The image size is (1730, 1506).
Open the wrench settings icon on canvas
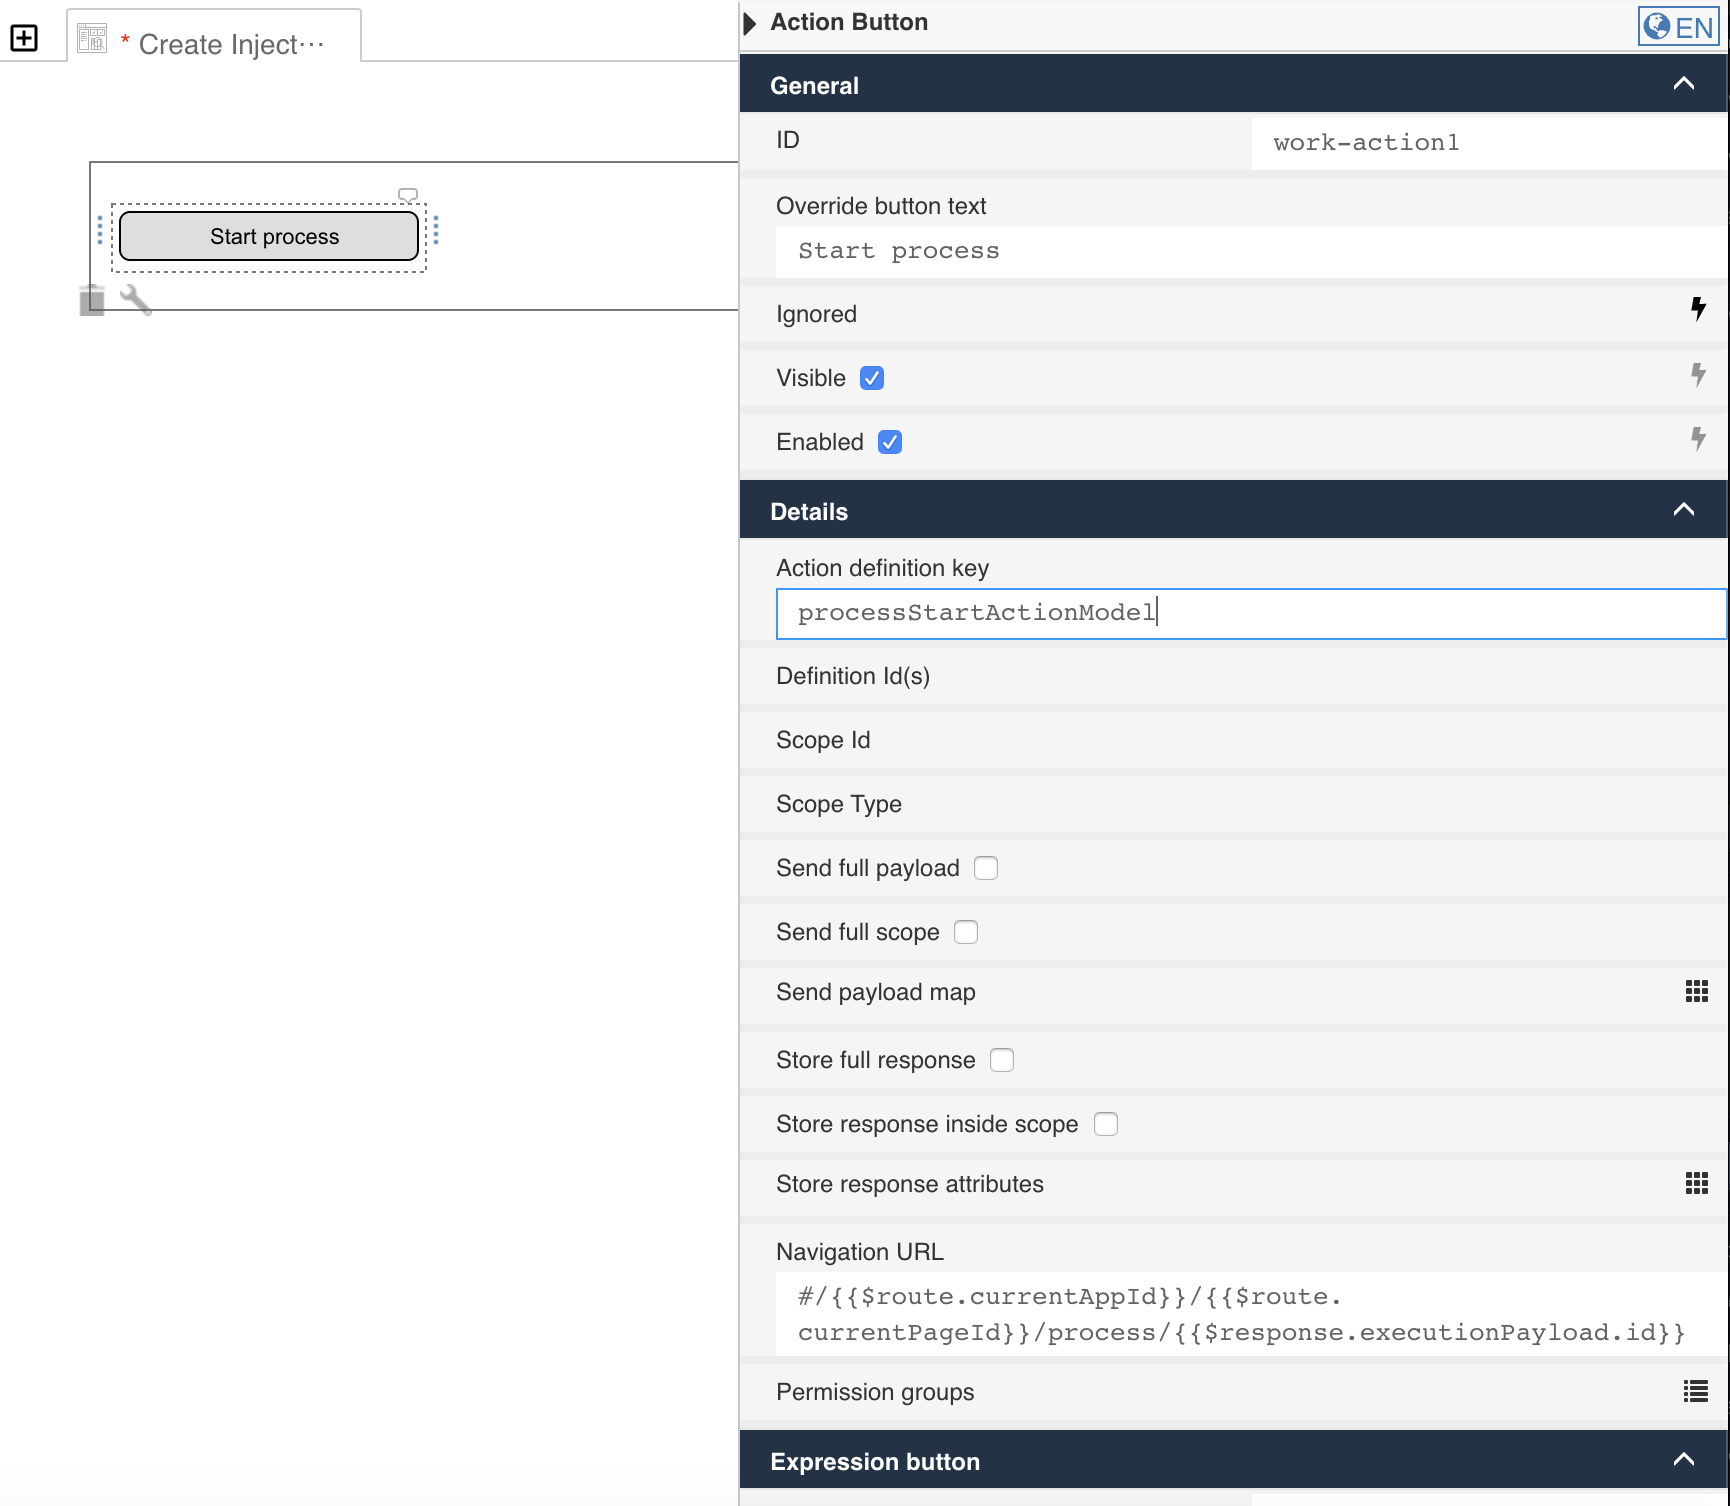pos(136,300)
